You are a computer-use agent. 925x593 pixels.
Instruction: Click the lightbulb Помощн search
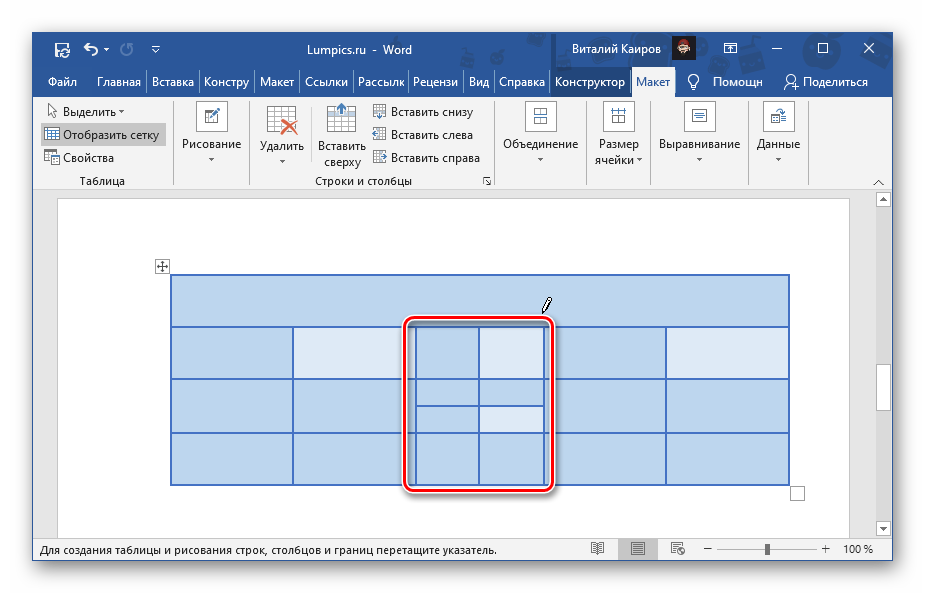click(725, 82)
